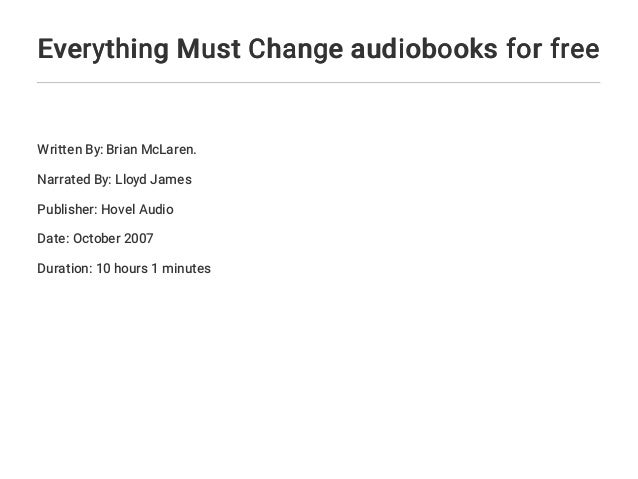Screen dimensions: 638x479
Task: Click the '10 hours 1 minutes' duration value
Action: pyautogui.click(x=153, y=269)
